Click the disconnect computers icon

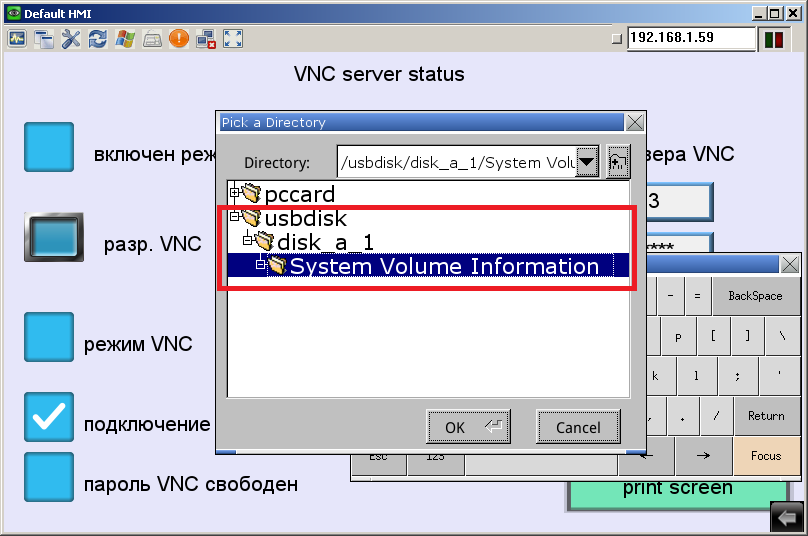[x=206, y=39]
